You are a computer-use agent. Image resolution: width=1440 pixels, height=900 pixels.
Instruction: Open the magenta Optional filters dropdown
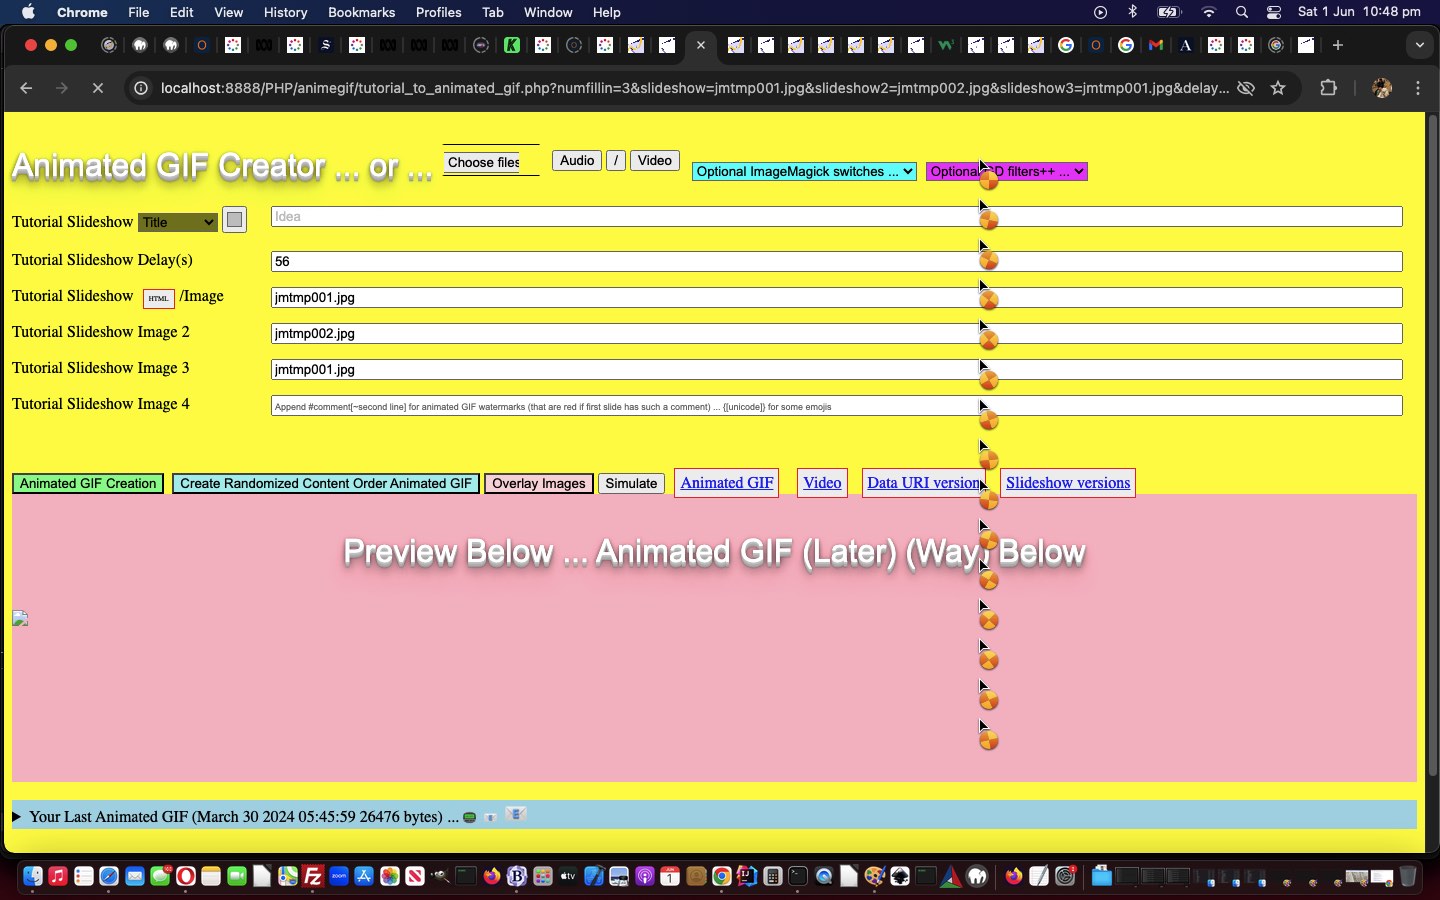click(1007, 172)
